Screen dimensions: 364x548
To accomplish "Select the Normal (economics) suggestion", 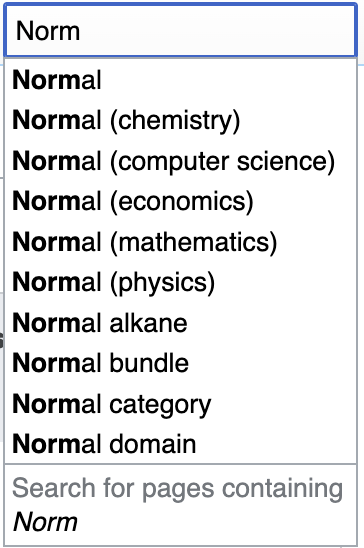I will (x=181, y=202).
